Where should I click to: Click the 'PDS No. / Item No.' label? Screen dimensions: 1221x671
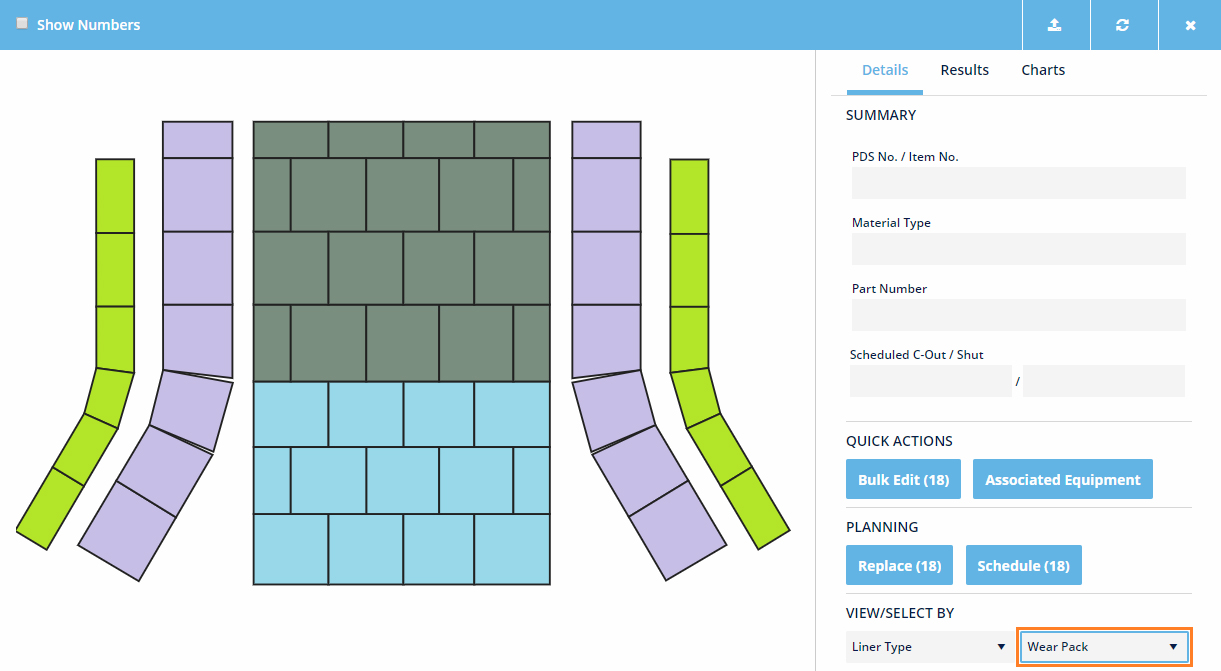point(905,157)
